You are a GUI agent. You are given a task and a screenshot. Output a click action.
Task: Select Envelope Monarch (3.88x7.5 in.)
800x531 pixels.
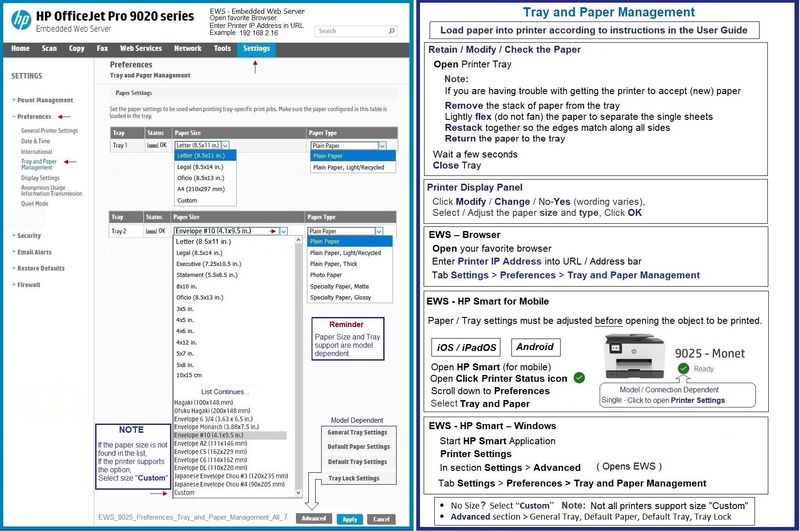pyautogui.click(x=216, y=427)
